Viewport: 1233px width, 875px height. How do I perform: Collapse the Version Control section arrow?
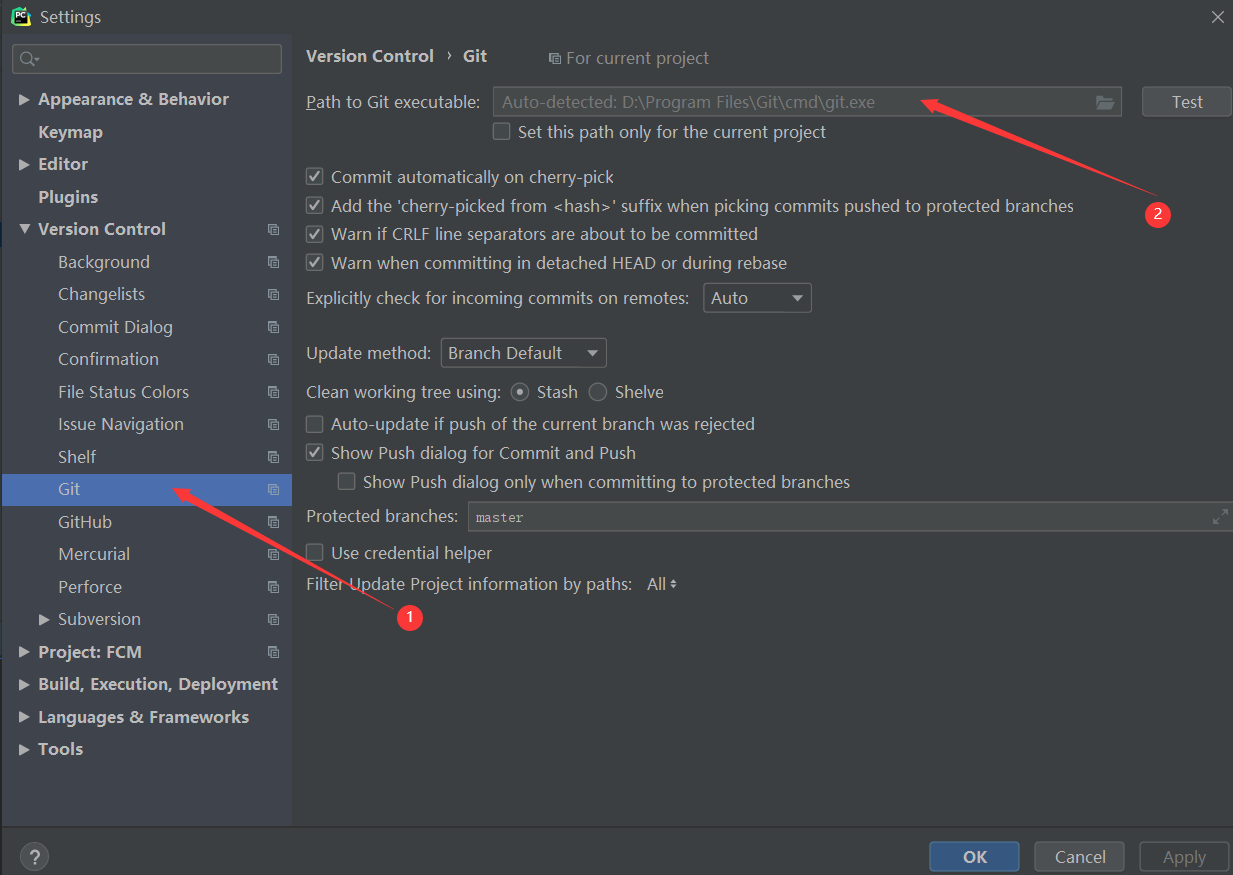pyautogui.click(x=24, y=229)
